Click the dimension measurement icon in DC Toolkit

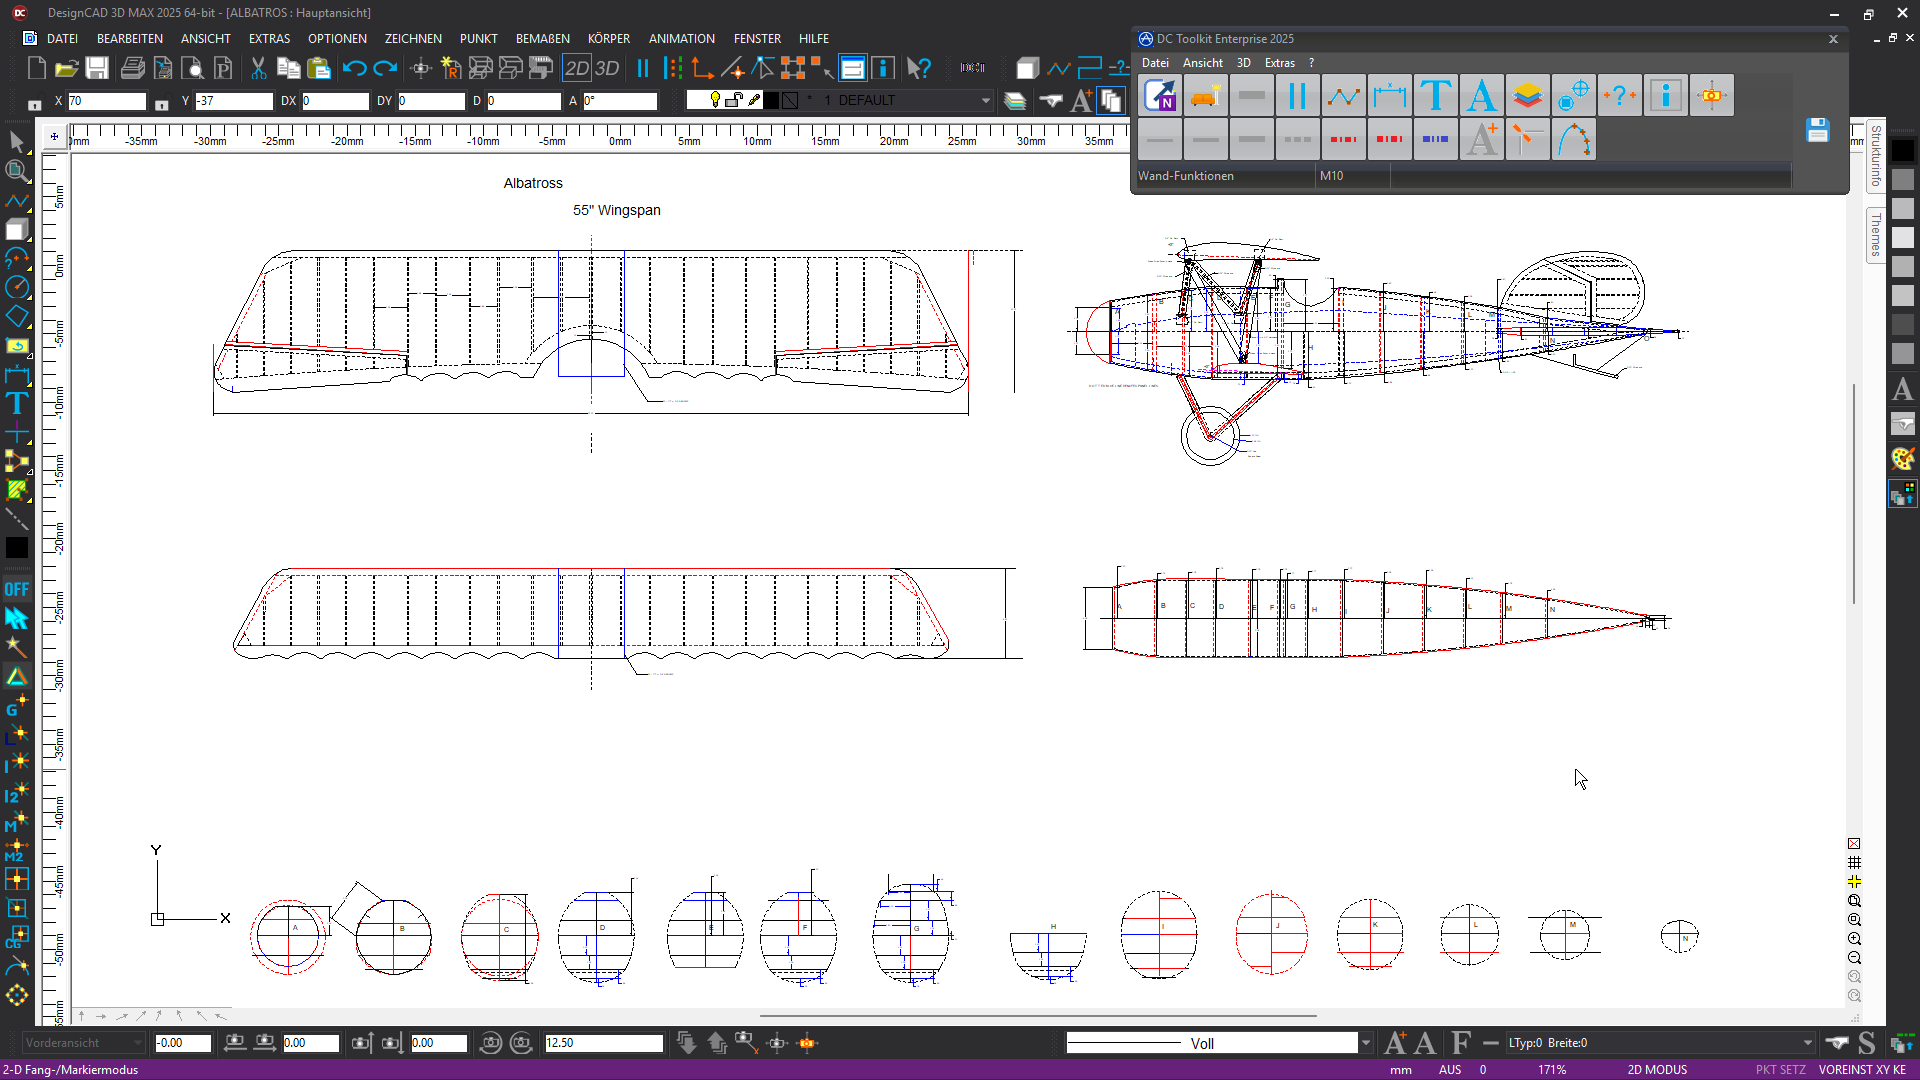(x=1389, y=96)
